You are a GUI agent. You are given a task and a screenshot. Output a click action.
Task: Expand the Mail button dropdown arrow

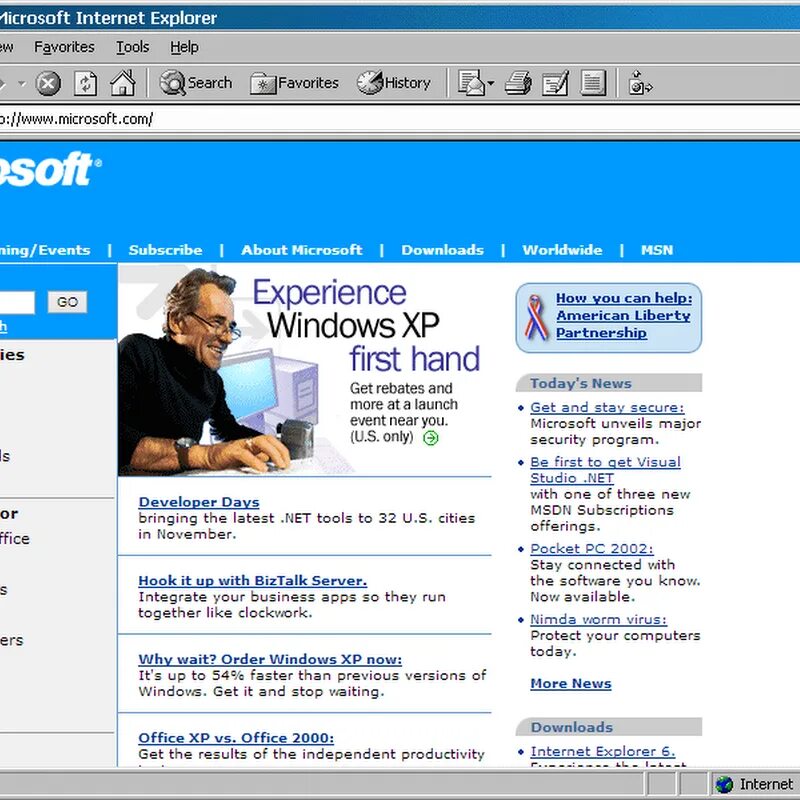(x=490, y=83)
